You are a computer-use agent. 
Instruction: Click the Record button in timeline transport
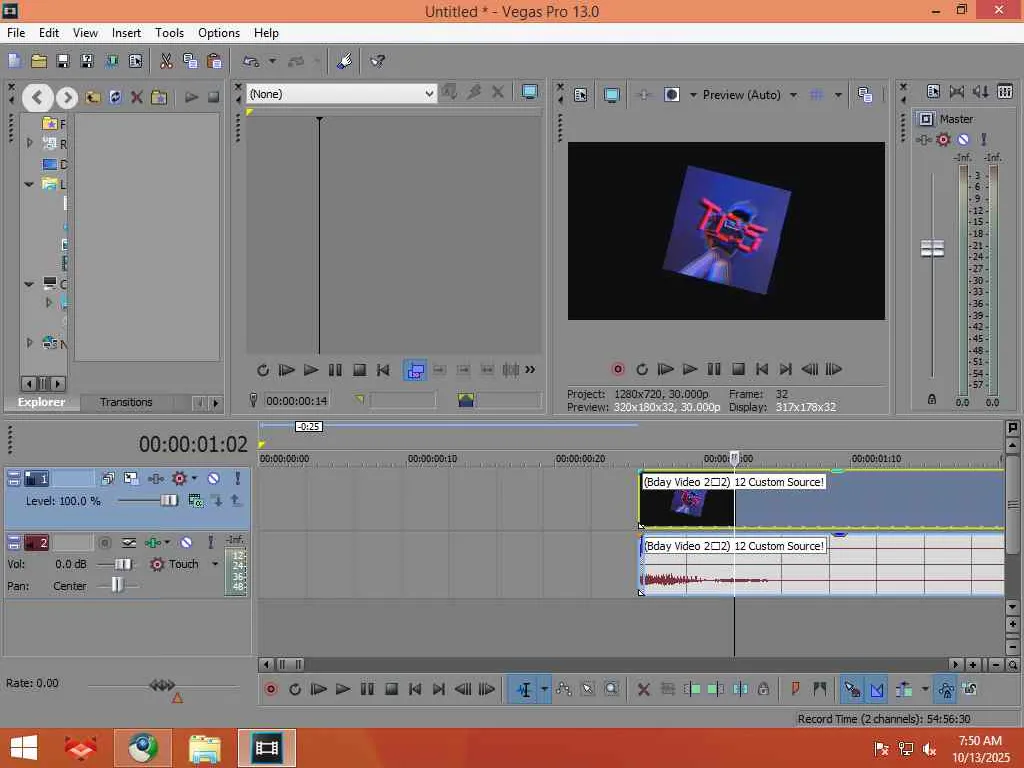270,689
